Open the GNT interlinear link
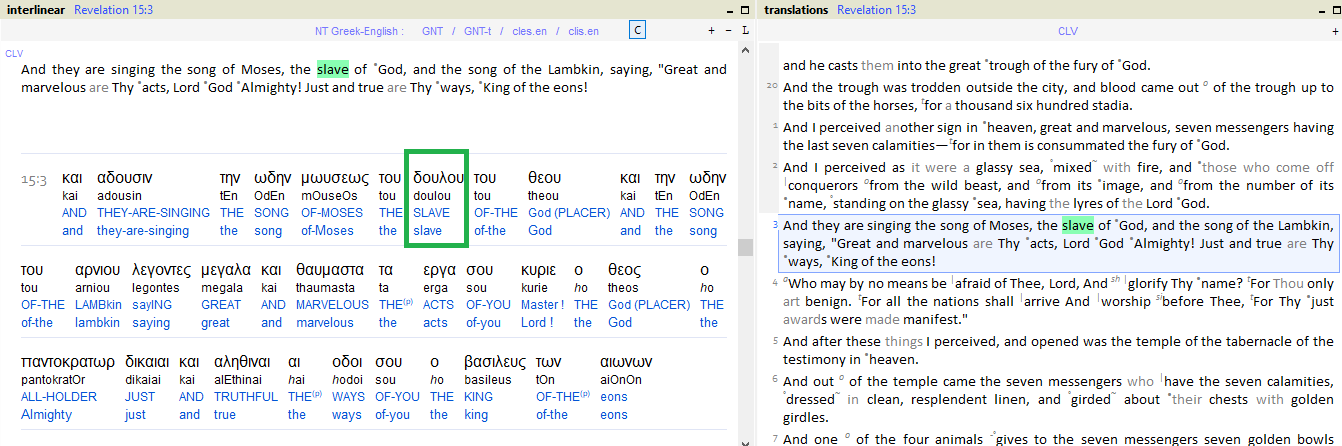This screenshot has width=1342, height=446. point(432,31)
